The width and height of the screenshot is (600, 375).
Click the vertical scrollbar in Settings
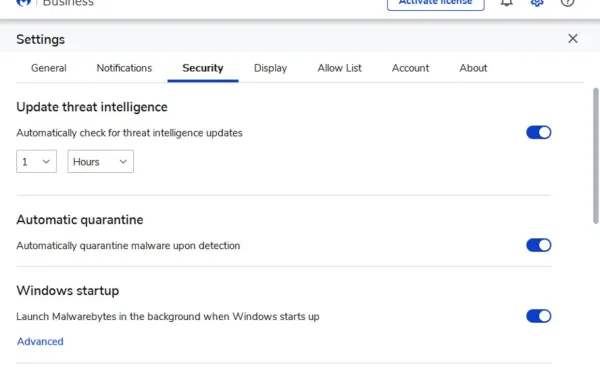coord(596,156)
